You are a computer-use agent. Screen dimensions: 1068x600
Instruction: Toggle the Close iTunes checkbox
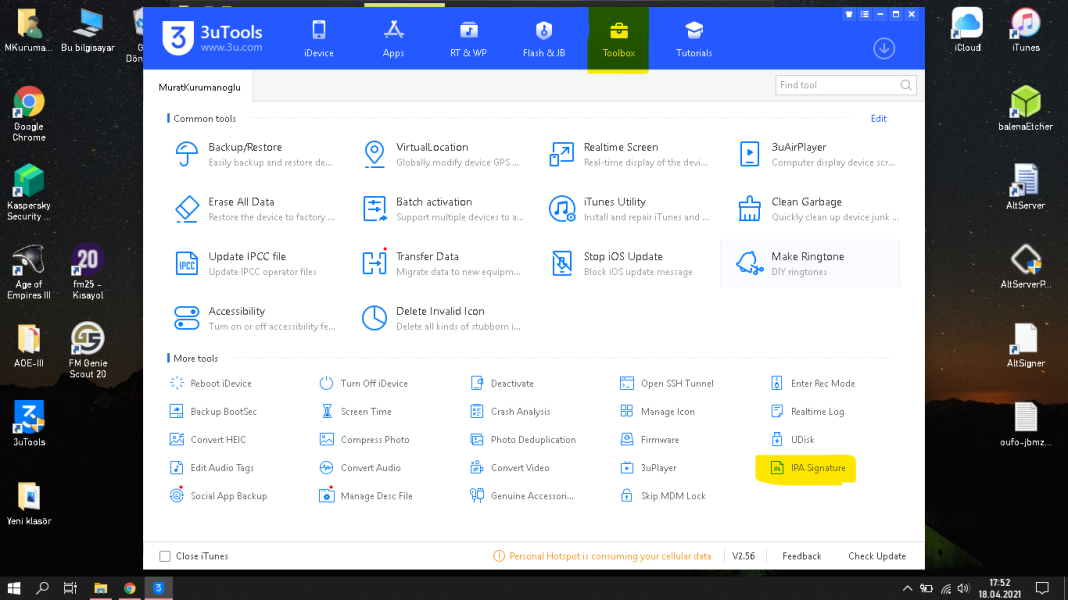coord(165,556)
